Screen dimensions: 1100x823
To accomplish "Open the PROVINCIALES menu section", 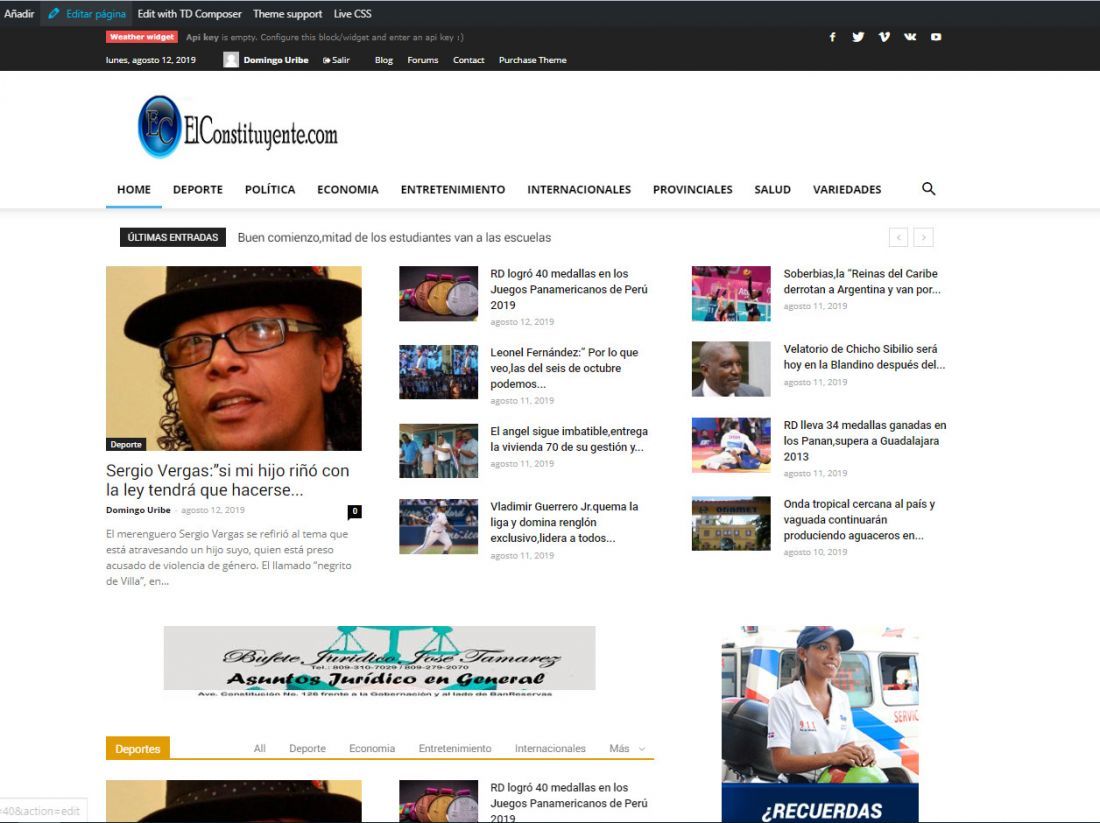I will (692, 189).
